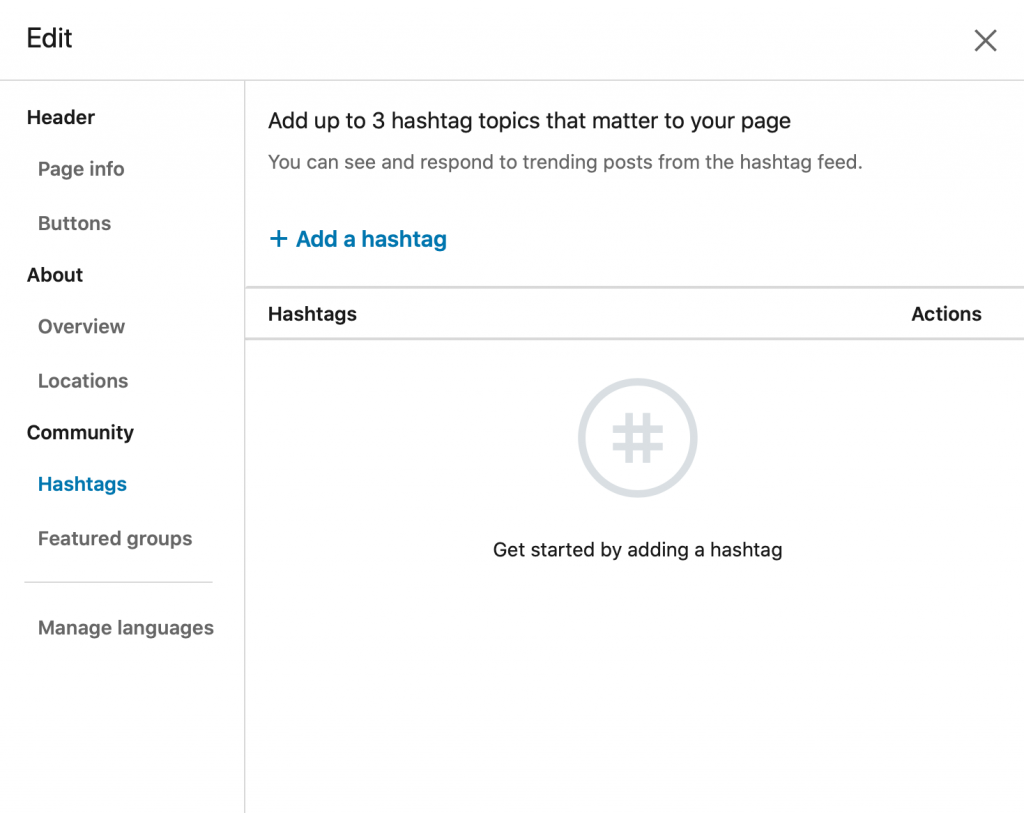Click the trending posts description text
1024x813 pixels.
565,162
